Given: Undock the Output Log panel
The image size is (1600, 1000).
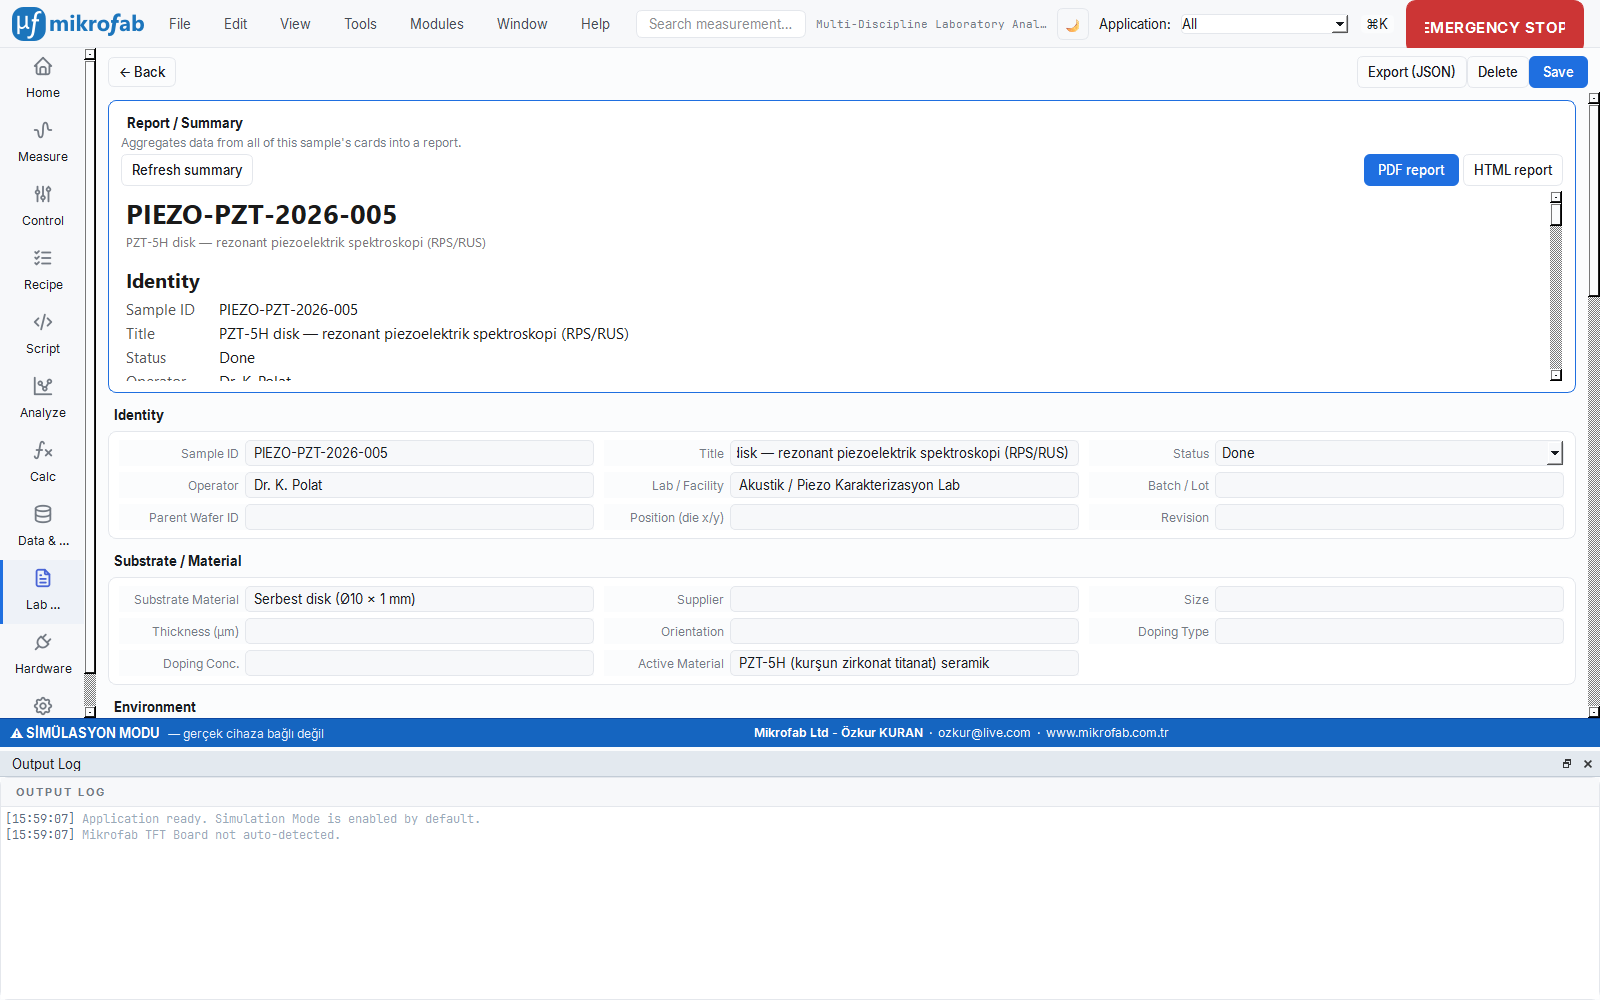Looking at the screenshot, I should tap(1567, 764).
